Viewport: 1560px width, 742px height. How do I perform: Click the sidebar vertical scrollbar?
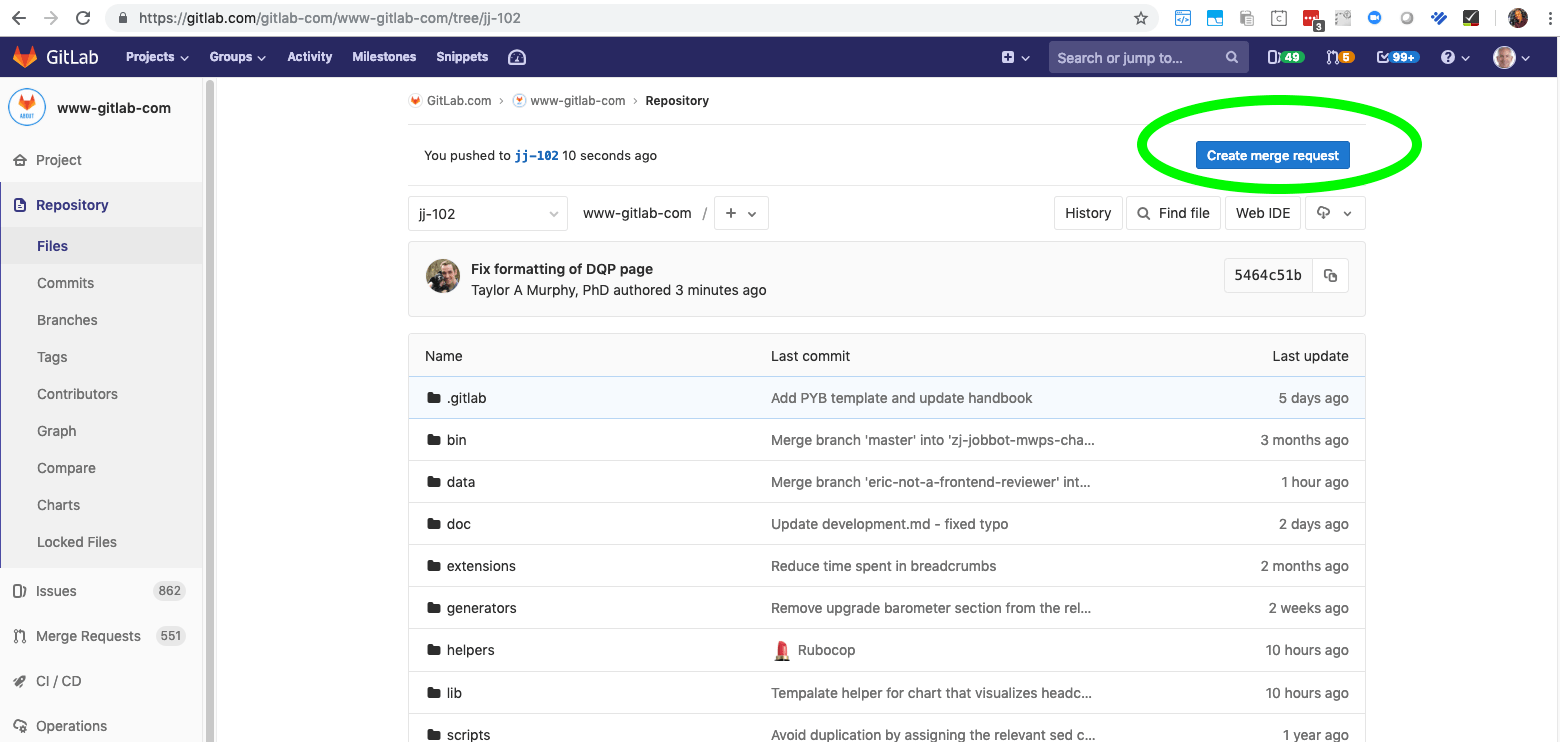pyautogui.click(x=210, y=411)
